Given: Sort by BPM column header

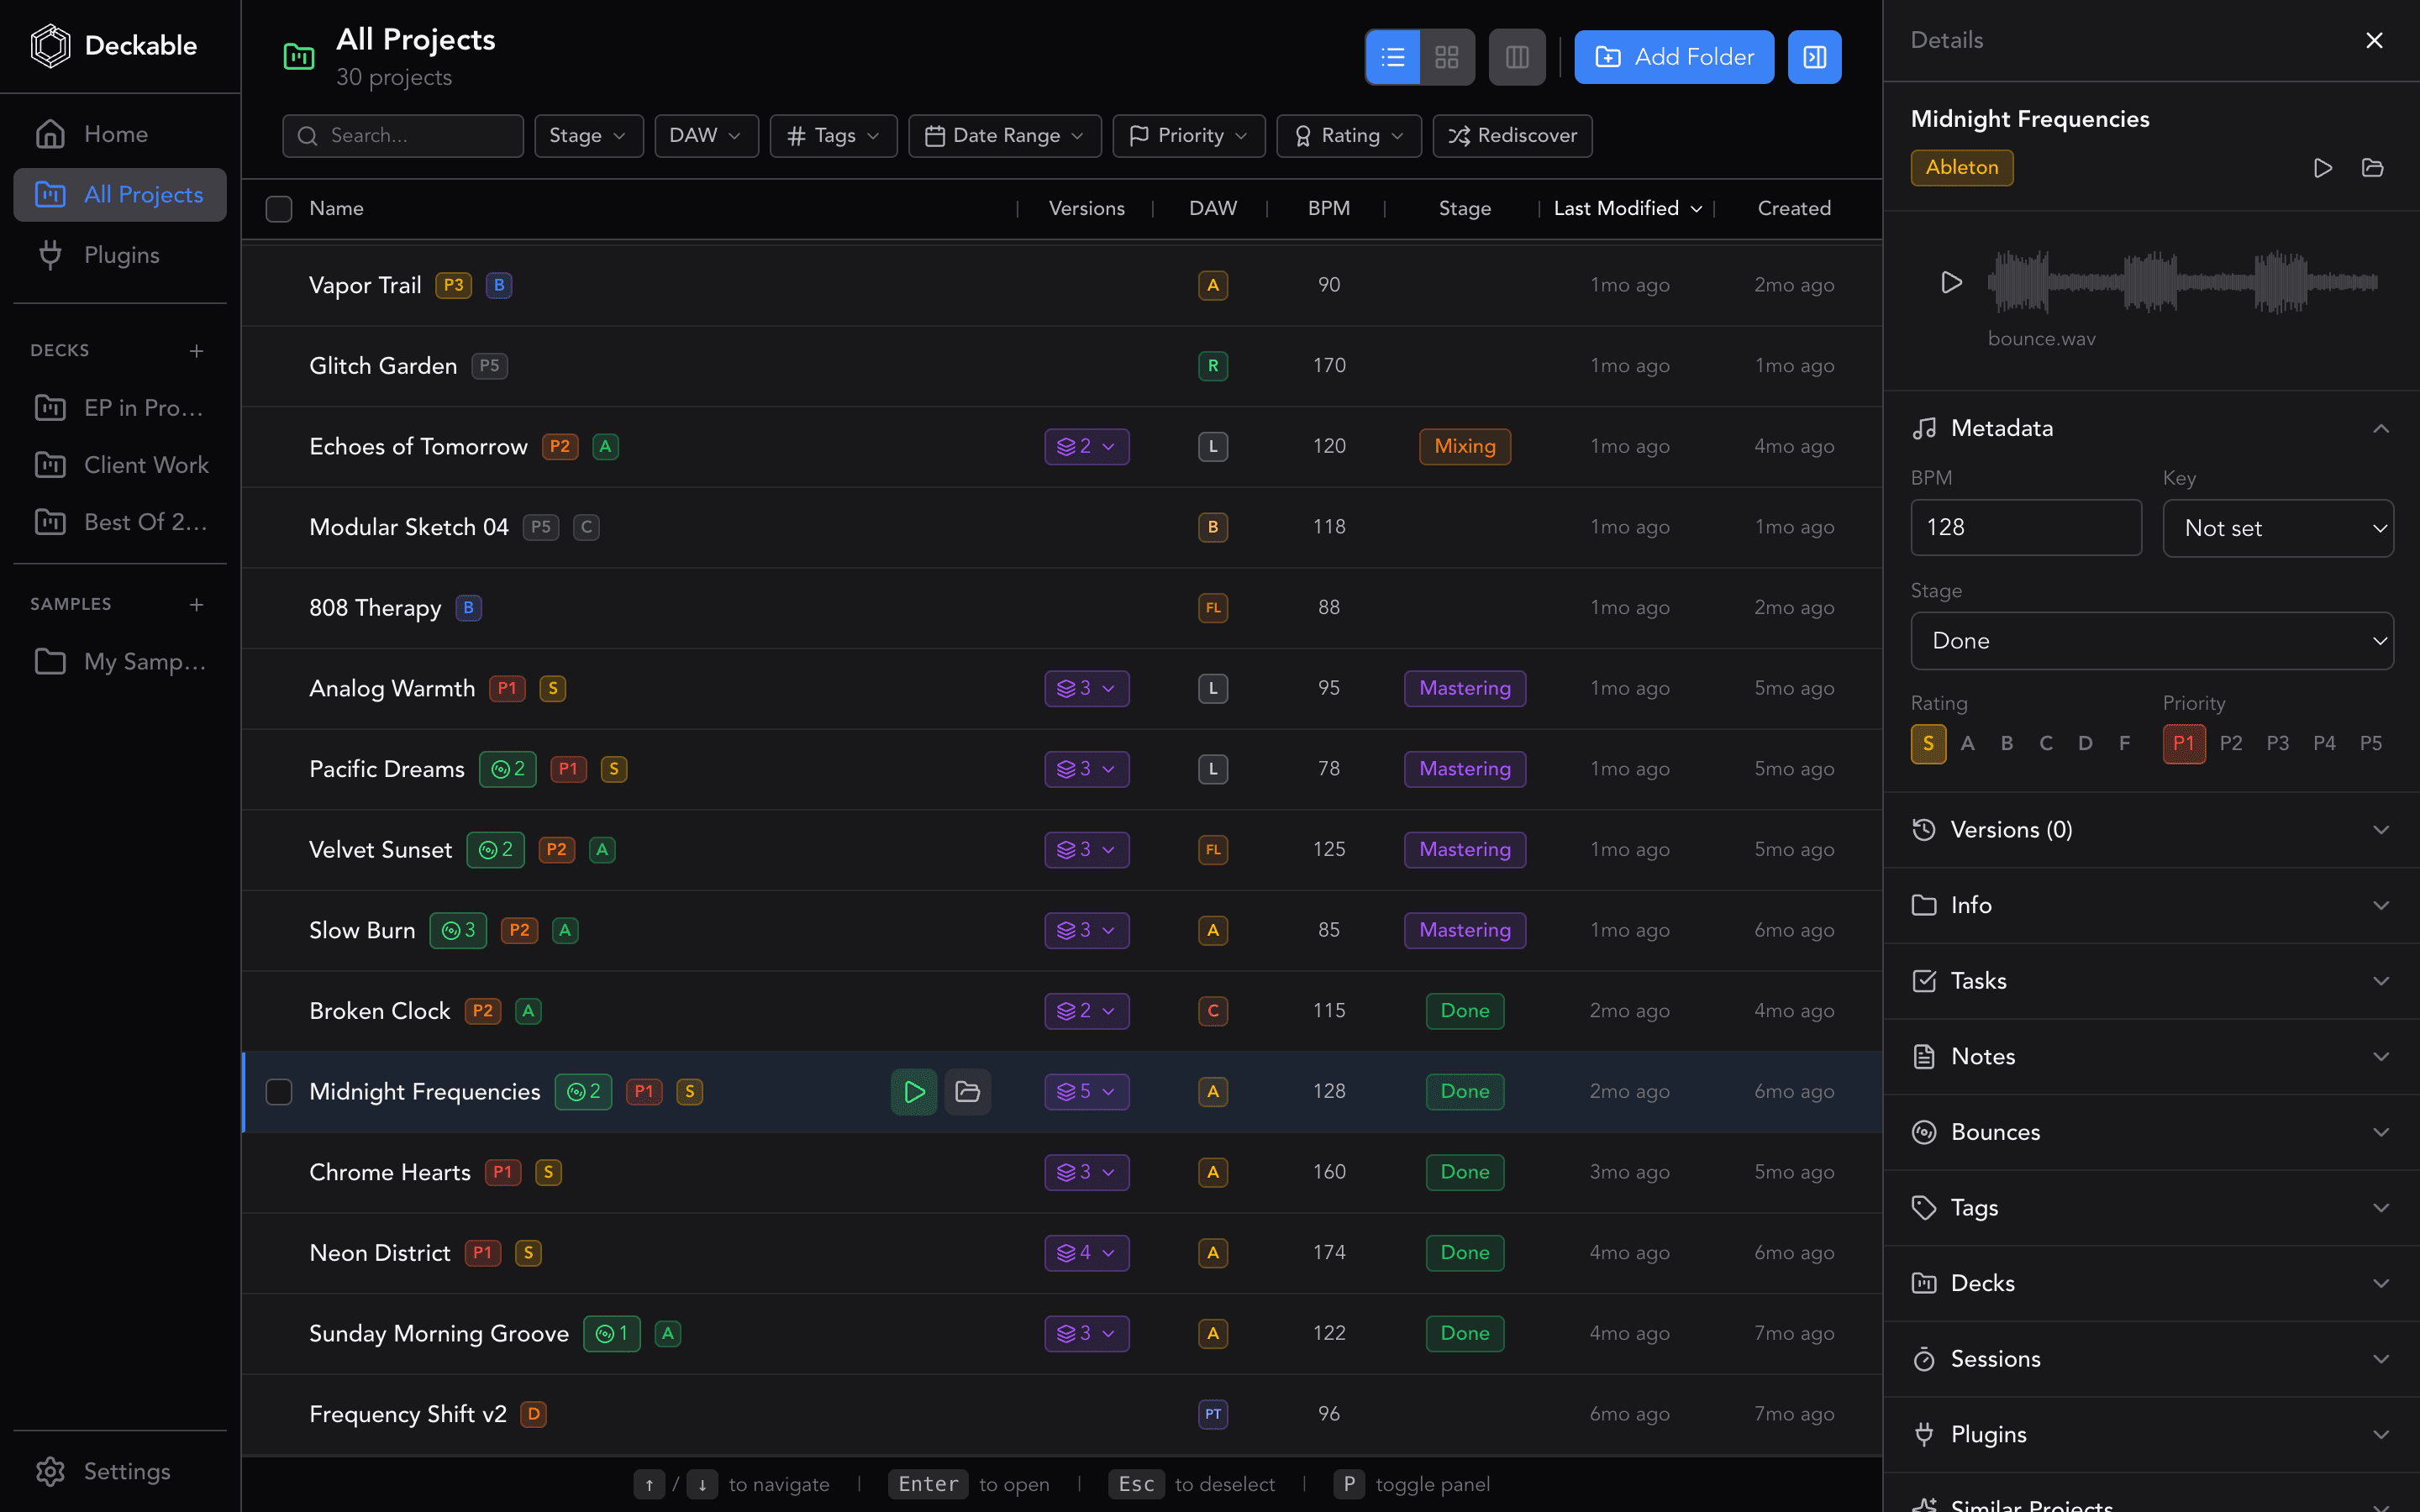Looking at the screenshot, I should pos(1328,209).
